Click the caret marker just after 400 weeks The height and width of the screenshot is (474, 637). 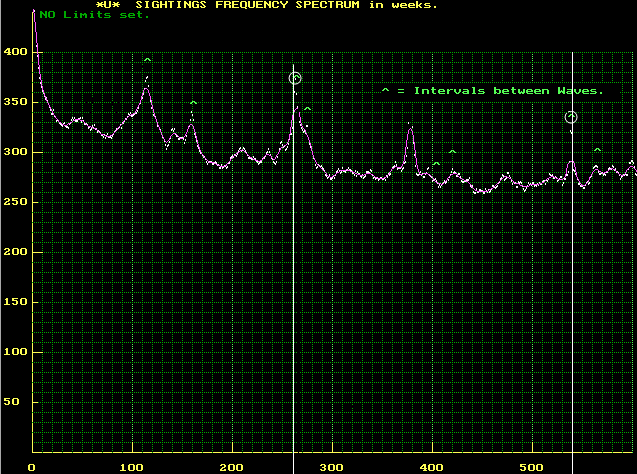436,163
